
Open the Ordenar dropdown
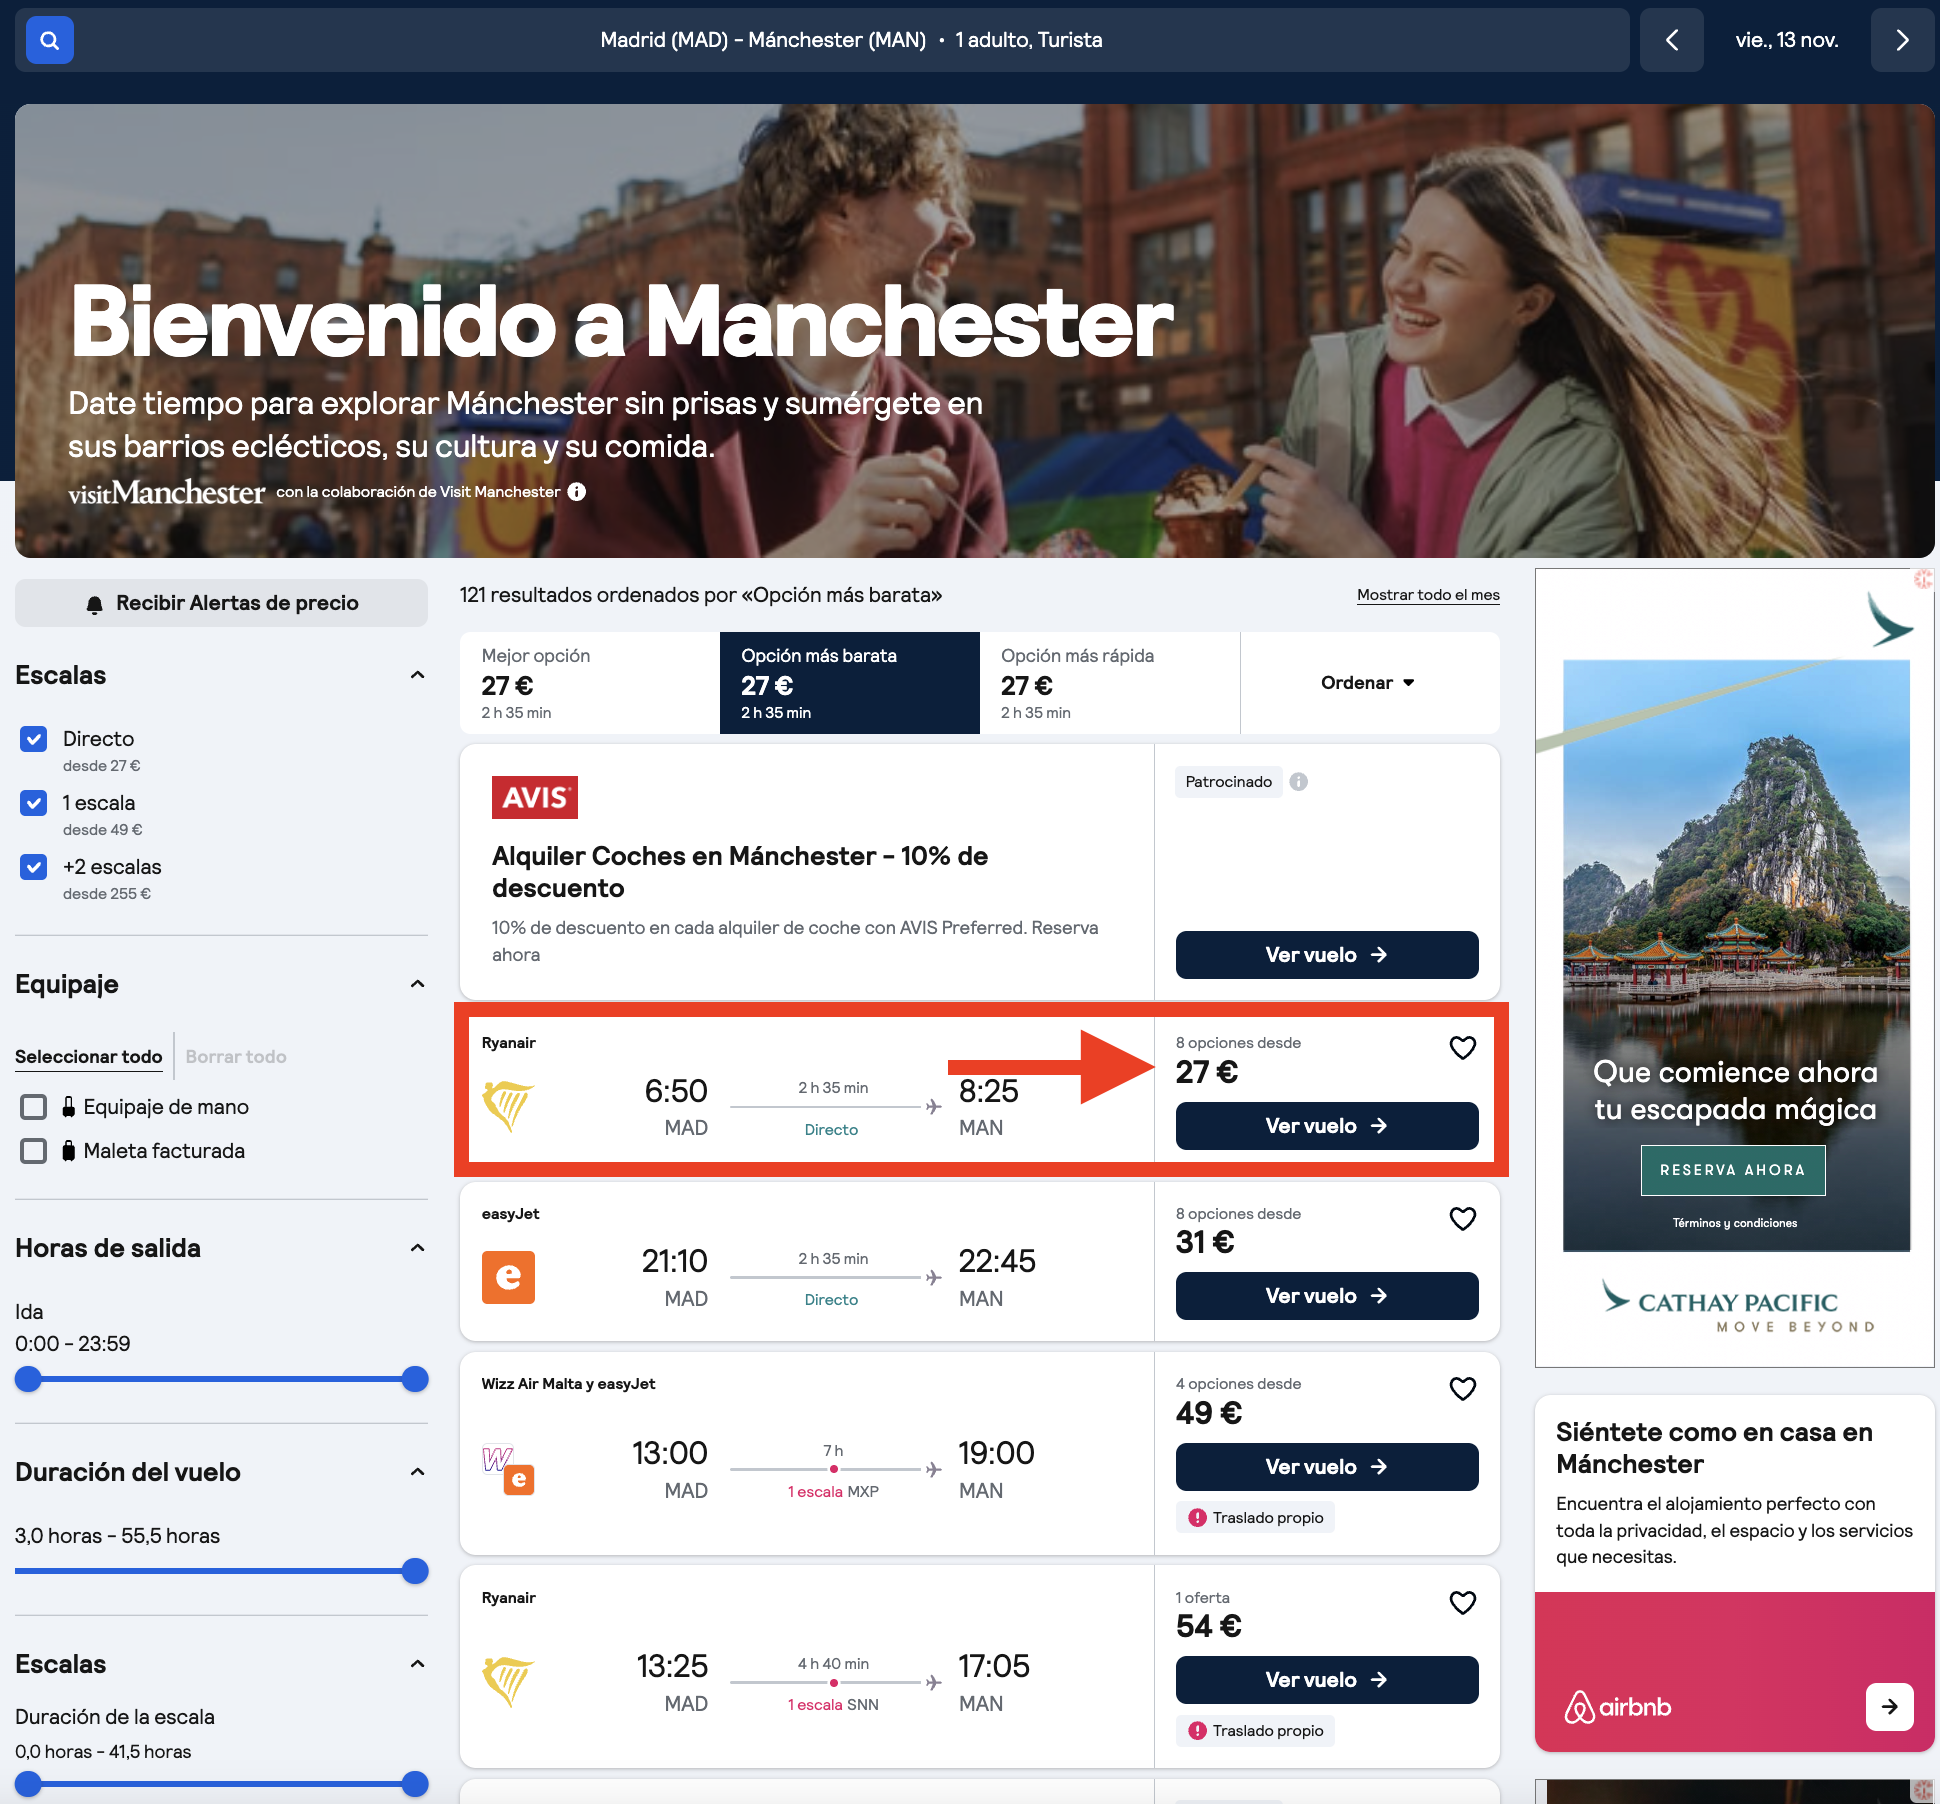1369,683
